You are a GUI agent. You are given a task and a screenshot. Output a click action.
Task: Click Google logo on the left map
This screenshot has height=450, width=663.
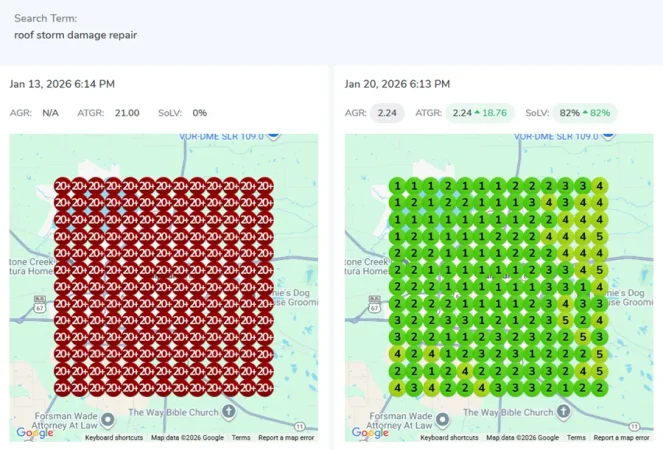(34, 434)
